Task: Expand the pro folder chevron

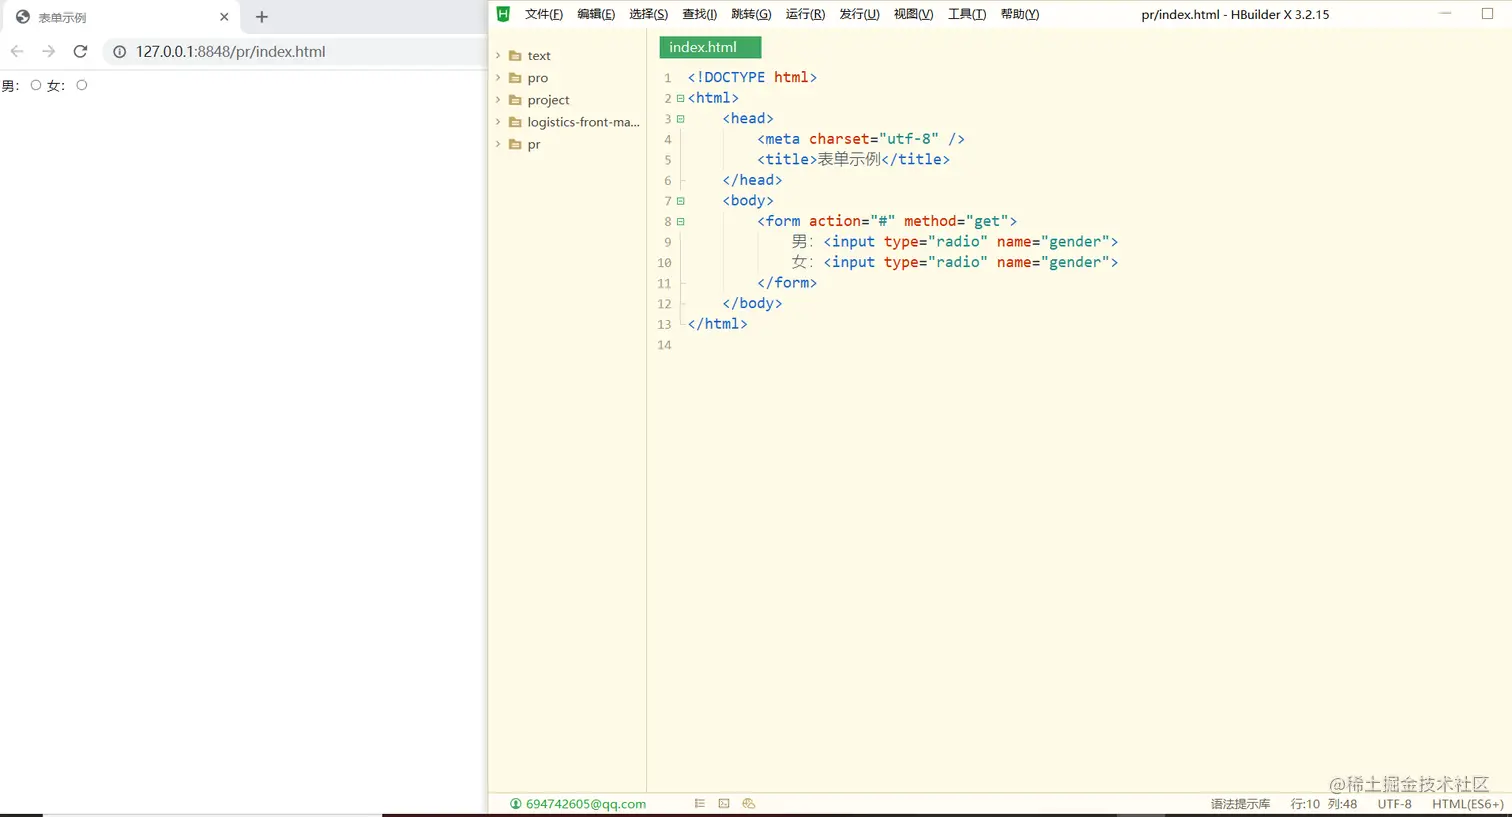Action: [x=498, y=77]
